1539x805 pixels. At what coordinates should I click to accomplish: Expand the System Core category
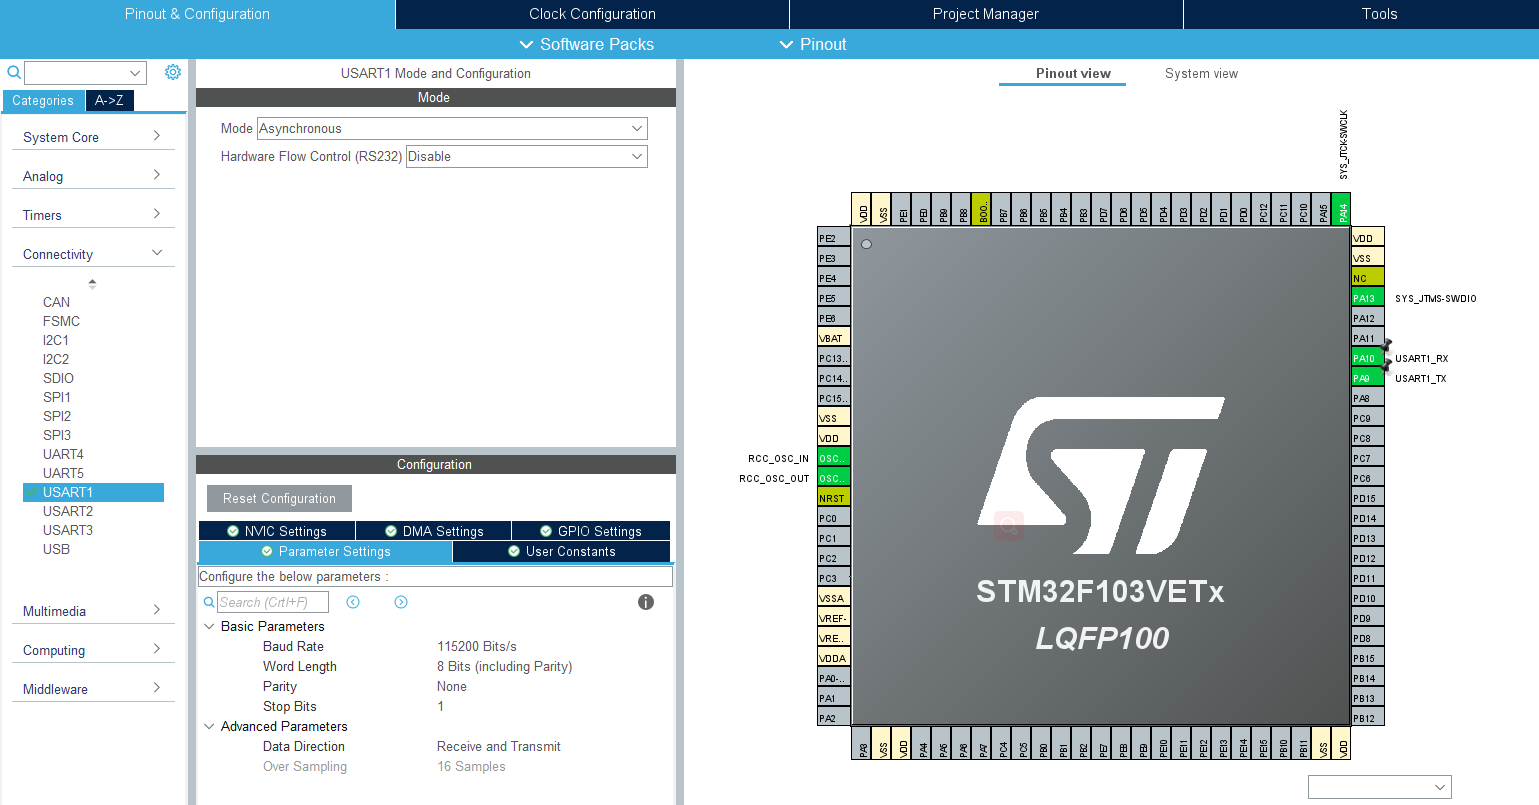[x=93, y=137]
